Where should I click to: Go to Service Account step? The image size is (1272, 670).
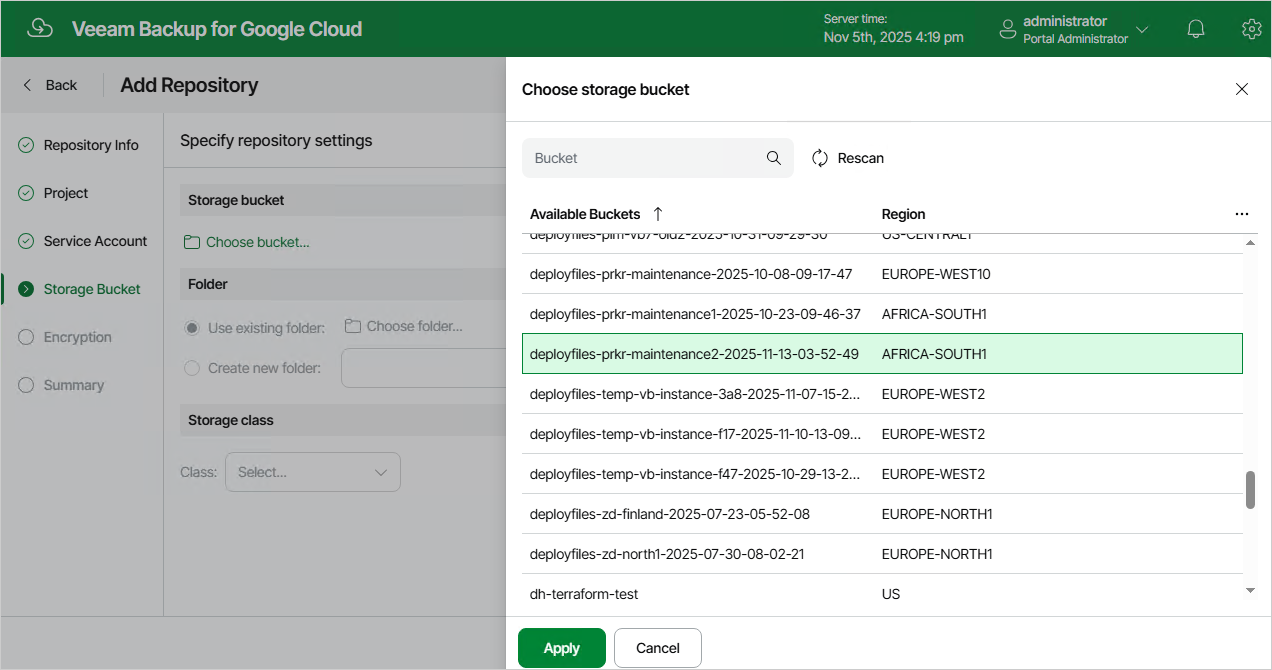[x=95, y=241]
